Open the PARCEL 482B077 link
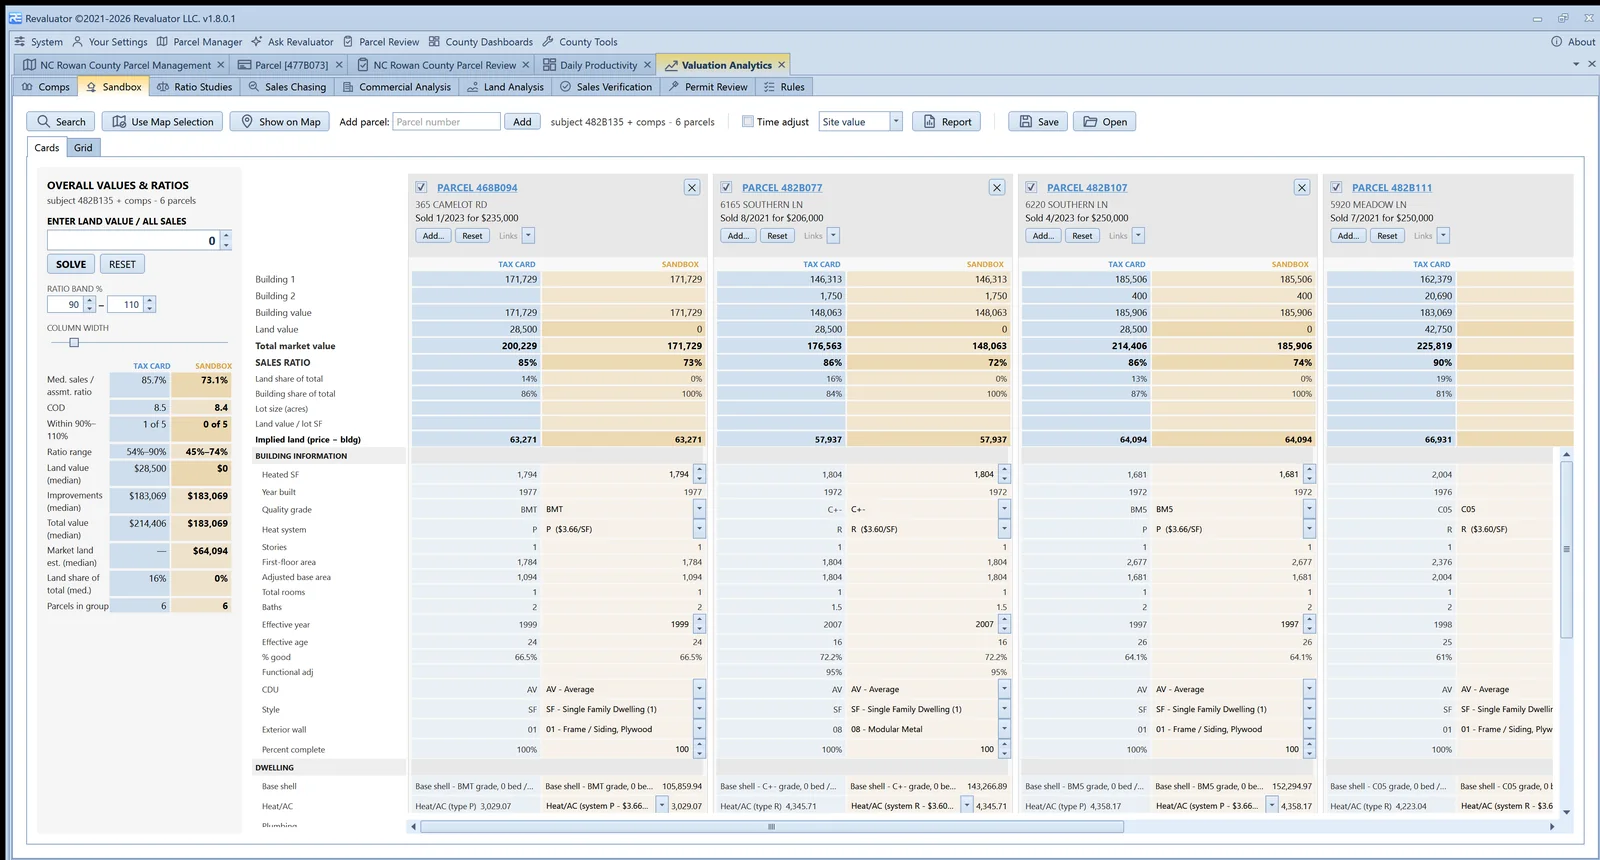 pyautogui.click(x=782, y=188)
